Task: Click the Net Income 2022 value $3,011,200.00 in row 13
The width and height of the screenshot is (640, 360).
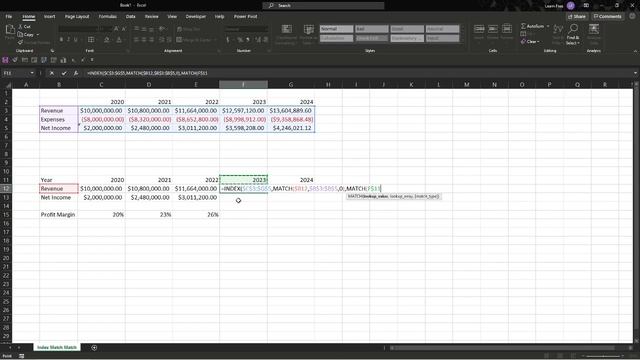Action: (196, 198)
